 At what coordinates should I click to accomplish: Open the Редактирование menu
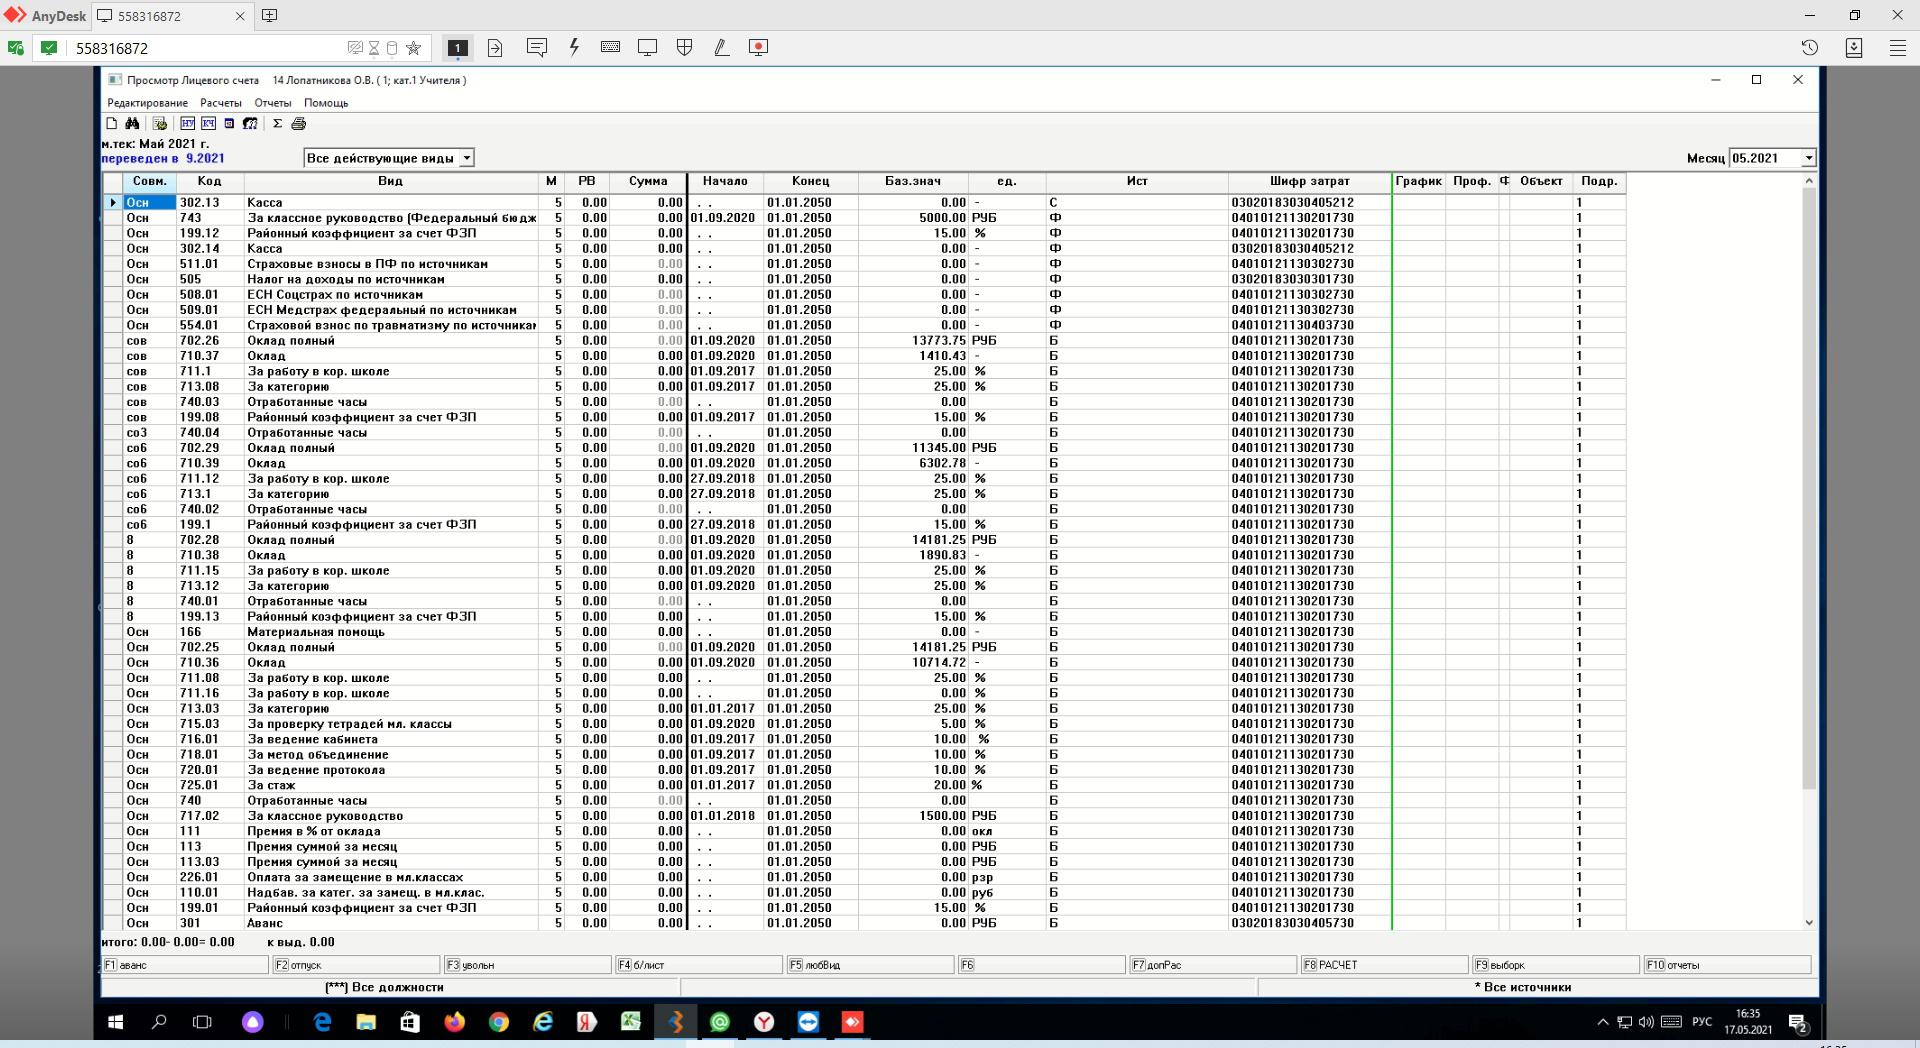pos(148,103)
